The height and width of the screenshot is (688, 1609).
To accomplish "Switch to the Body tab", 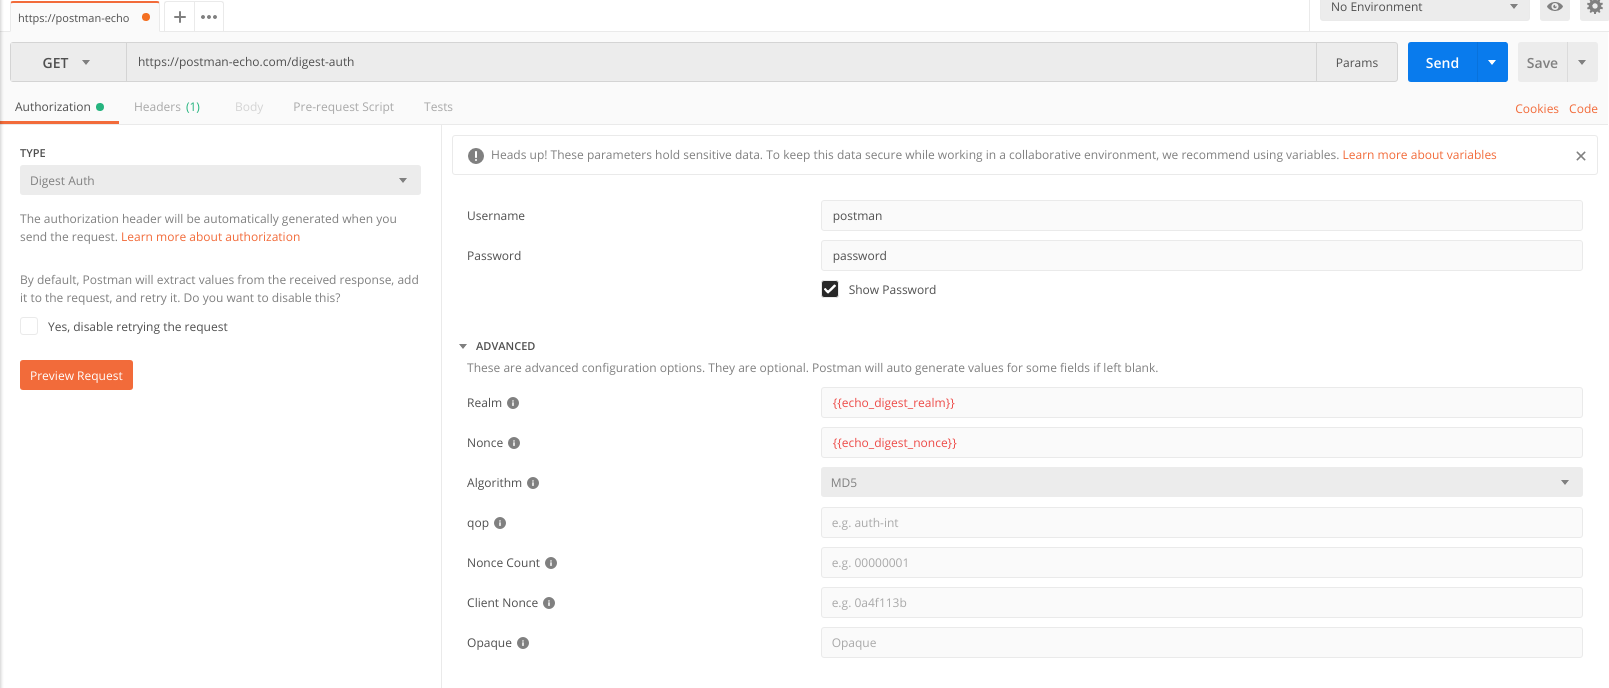I will (249, 107).
